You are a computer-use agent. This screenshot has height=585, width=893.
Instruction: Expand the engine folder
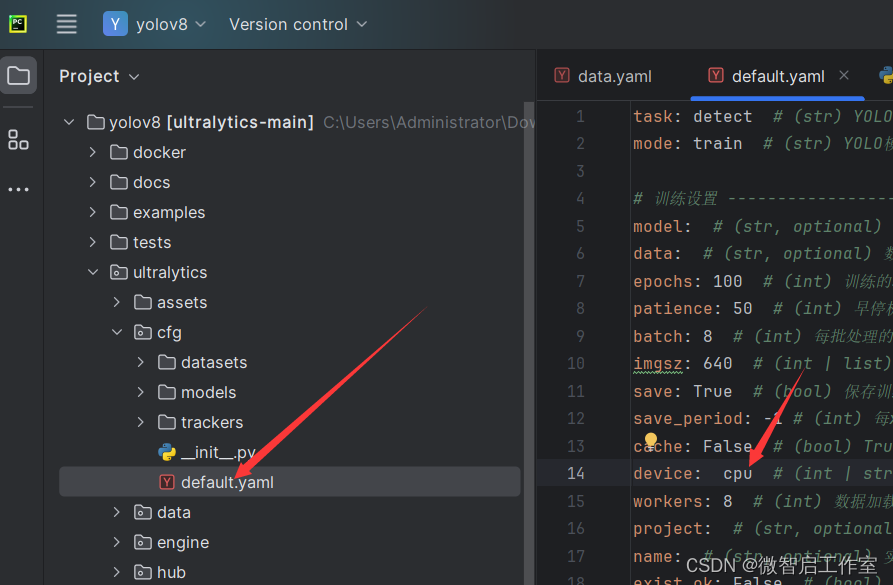pyautogui.click(x=117, y=542)
